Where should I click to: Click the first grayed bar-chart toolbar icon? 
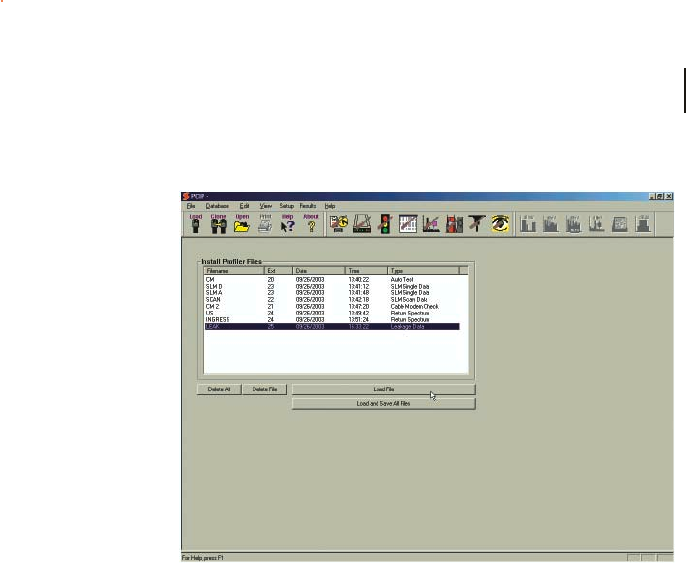coord(528,224)
